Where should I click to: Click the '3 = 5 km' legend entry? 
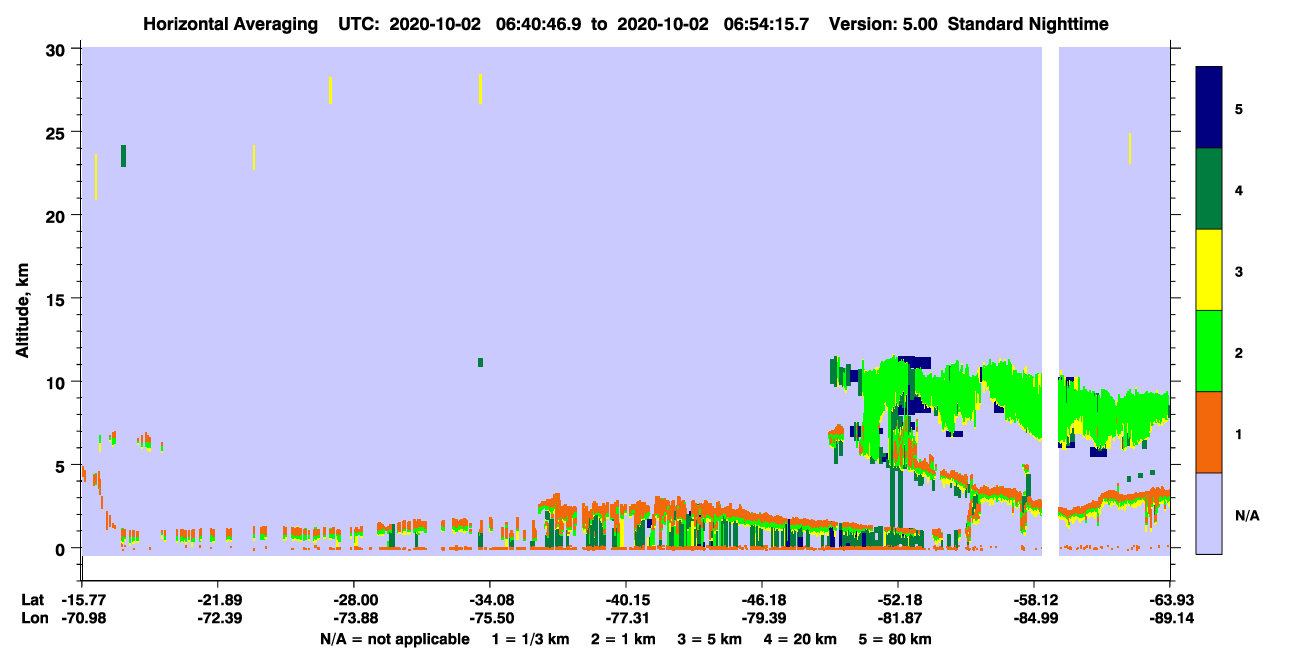tap(711, 639)
